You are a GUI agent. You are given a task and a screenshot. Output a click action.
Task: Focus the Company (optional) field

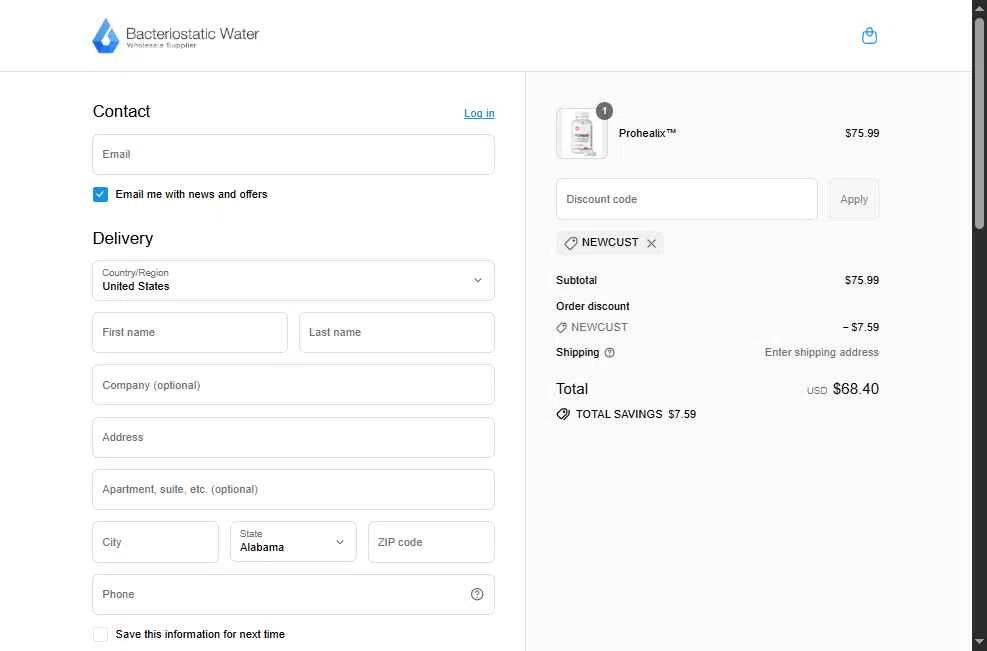(x=293, y=385)
